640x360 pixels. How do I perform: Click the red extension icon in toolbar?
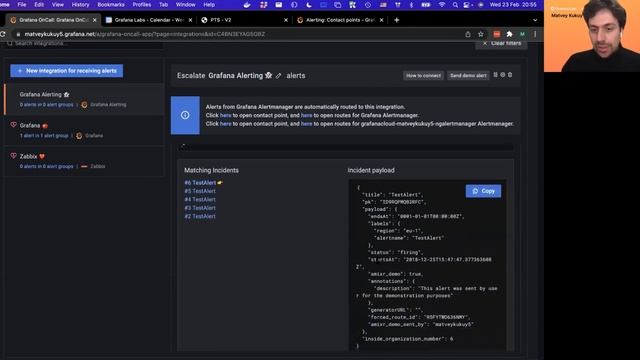click(x=496, y=34)
